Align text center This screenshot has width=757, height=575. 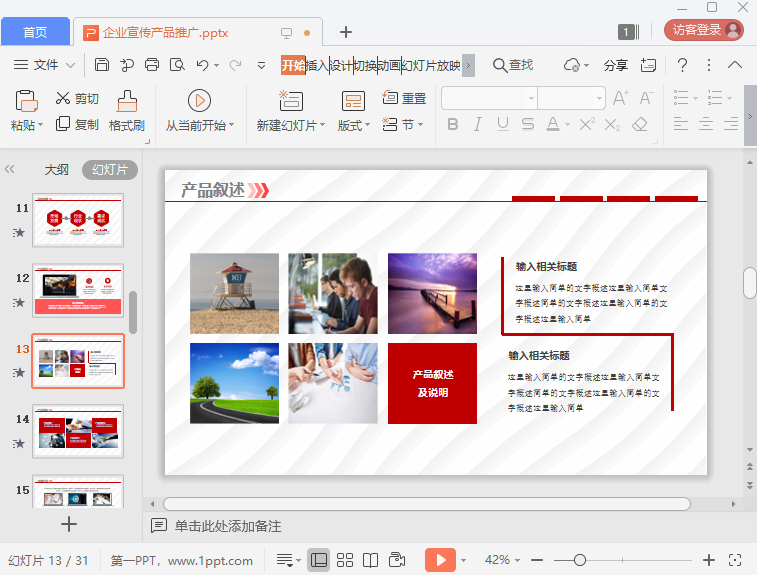click(706, 124)
